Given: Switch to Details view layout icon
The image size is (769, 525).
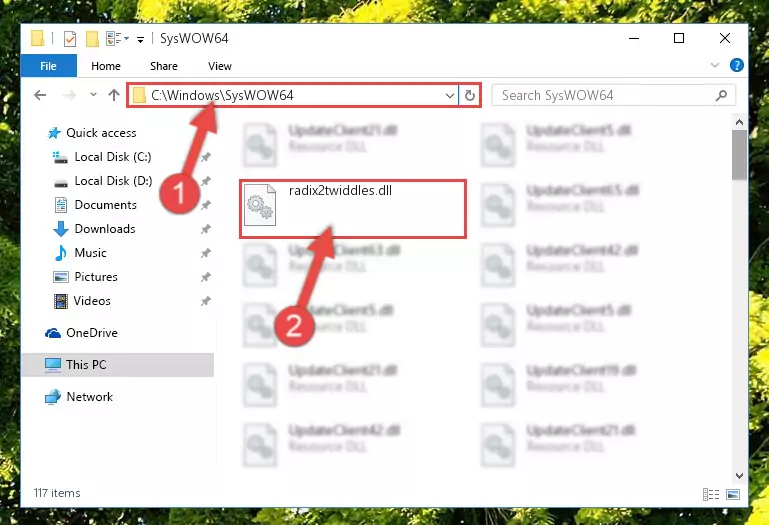Looking at the screenshot, I should (711, 495).
